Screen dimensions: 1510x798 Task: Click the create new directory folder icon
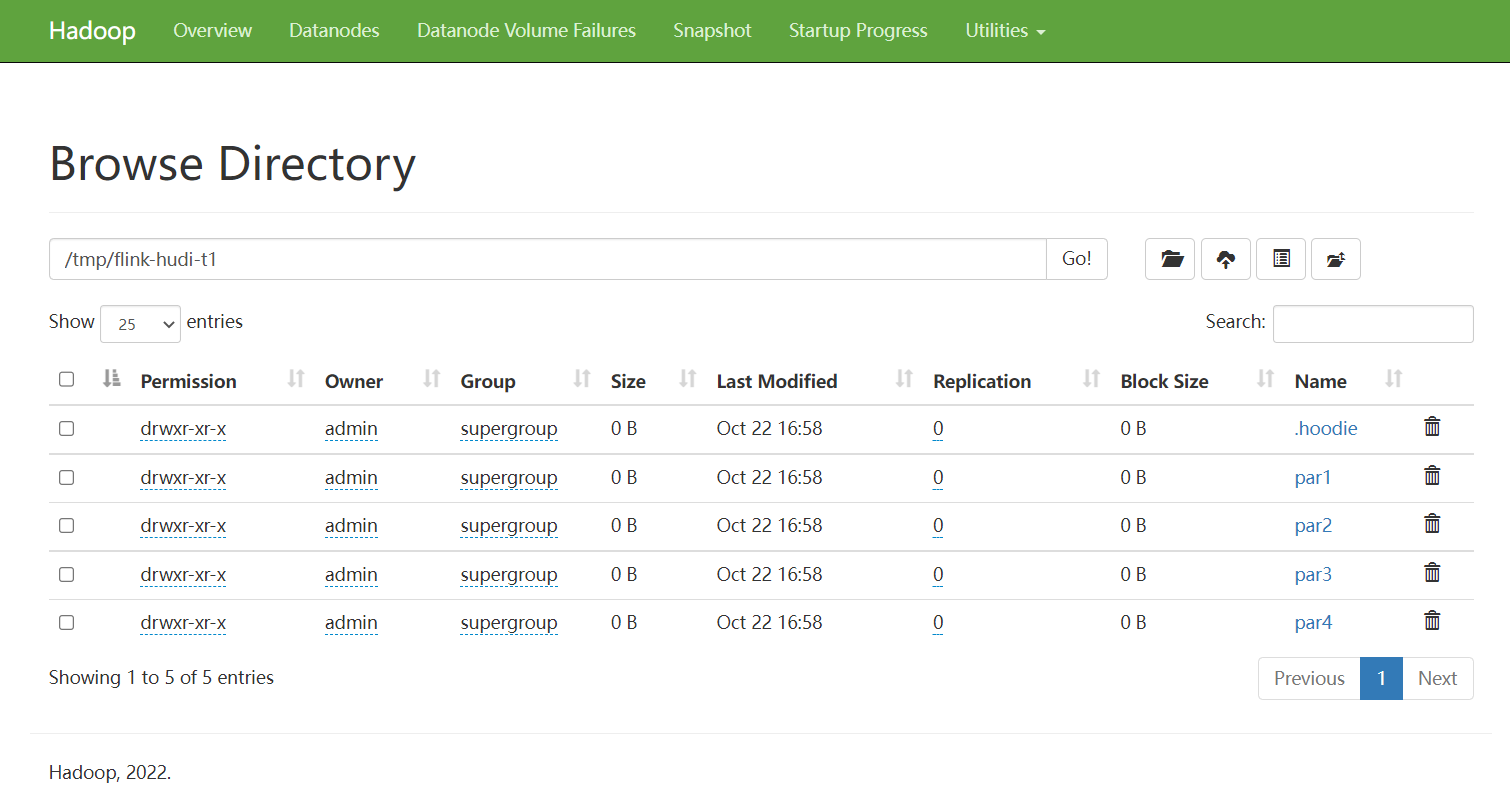tap(1169, 259)
